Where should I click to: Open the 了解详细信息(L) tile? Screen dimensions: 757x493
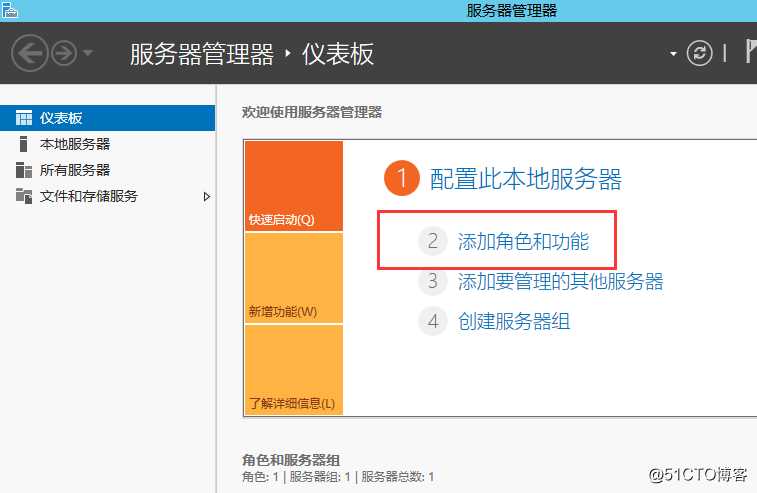[294, 370]
